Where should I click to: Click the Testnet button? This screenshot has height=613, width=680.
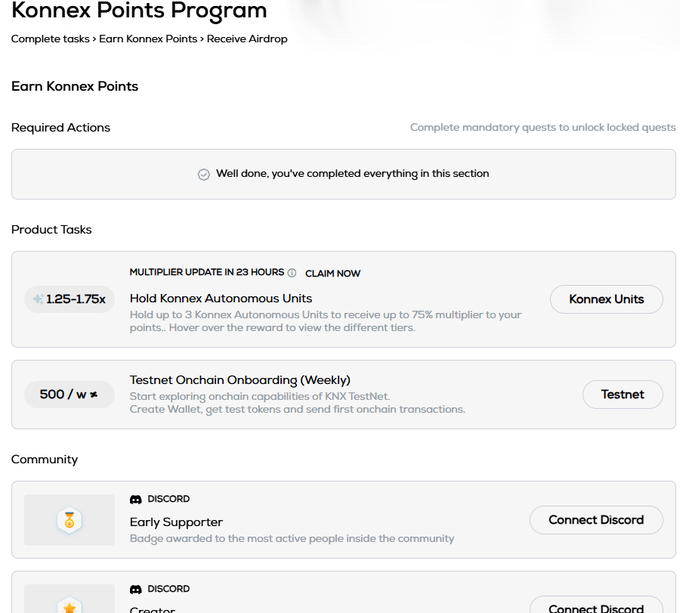pyautogui.click(x=622, y=394)
